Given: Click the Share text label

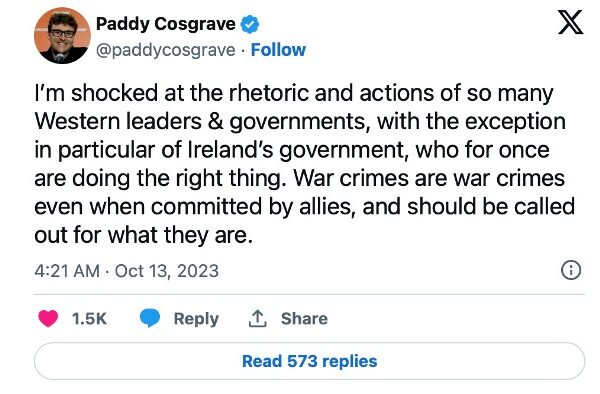Looking at the screenshot, I should pyautogui.click(x=304, y=318).
